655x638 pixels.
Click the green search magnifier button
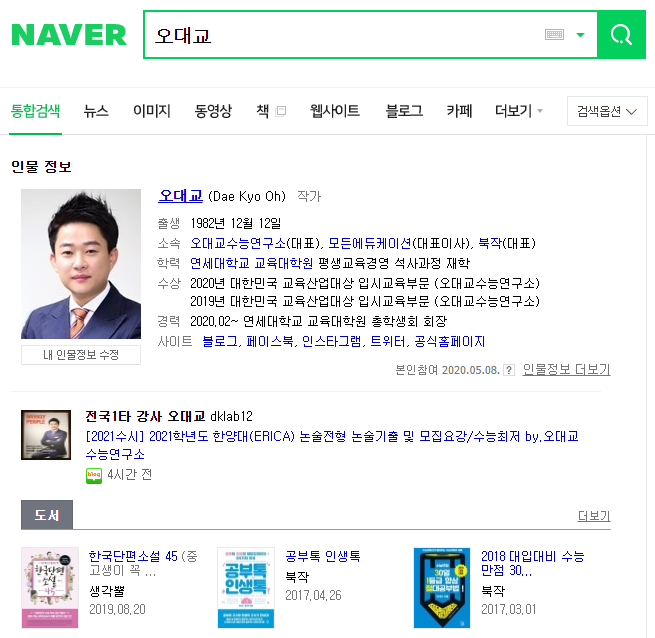click(x=621, y=35)
